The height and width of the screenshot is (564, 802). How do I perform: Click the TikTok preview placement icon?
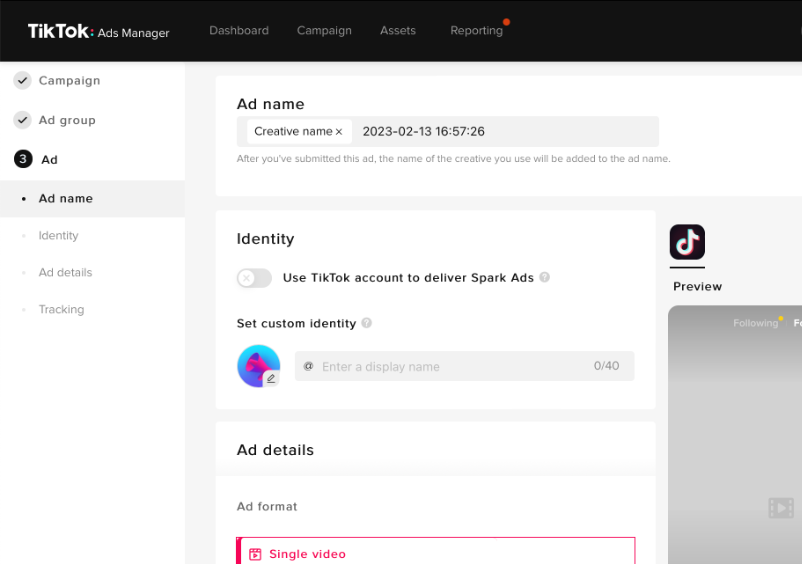point(687,242)
